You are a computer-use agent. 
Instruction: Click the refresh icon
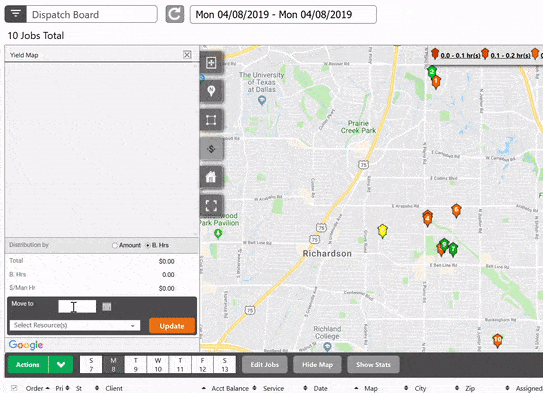pyautogui.click(x=175, y=14)
